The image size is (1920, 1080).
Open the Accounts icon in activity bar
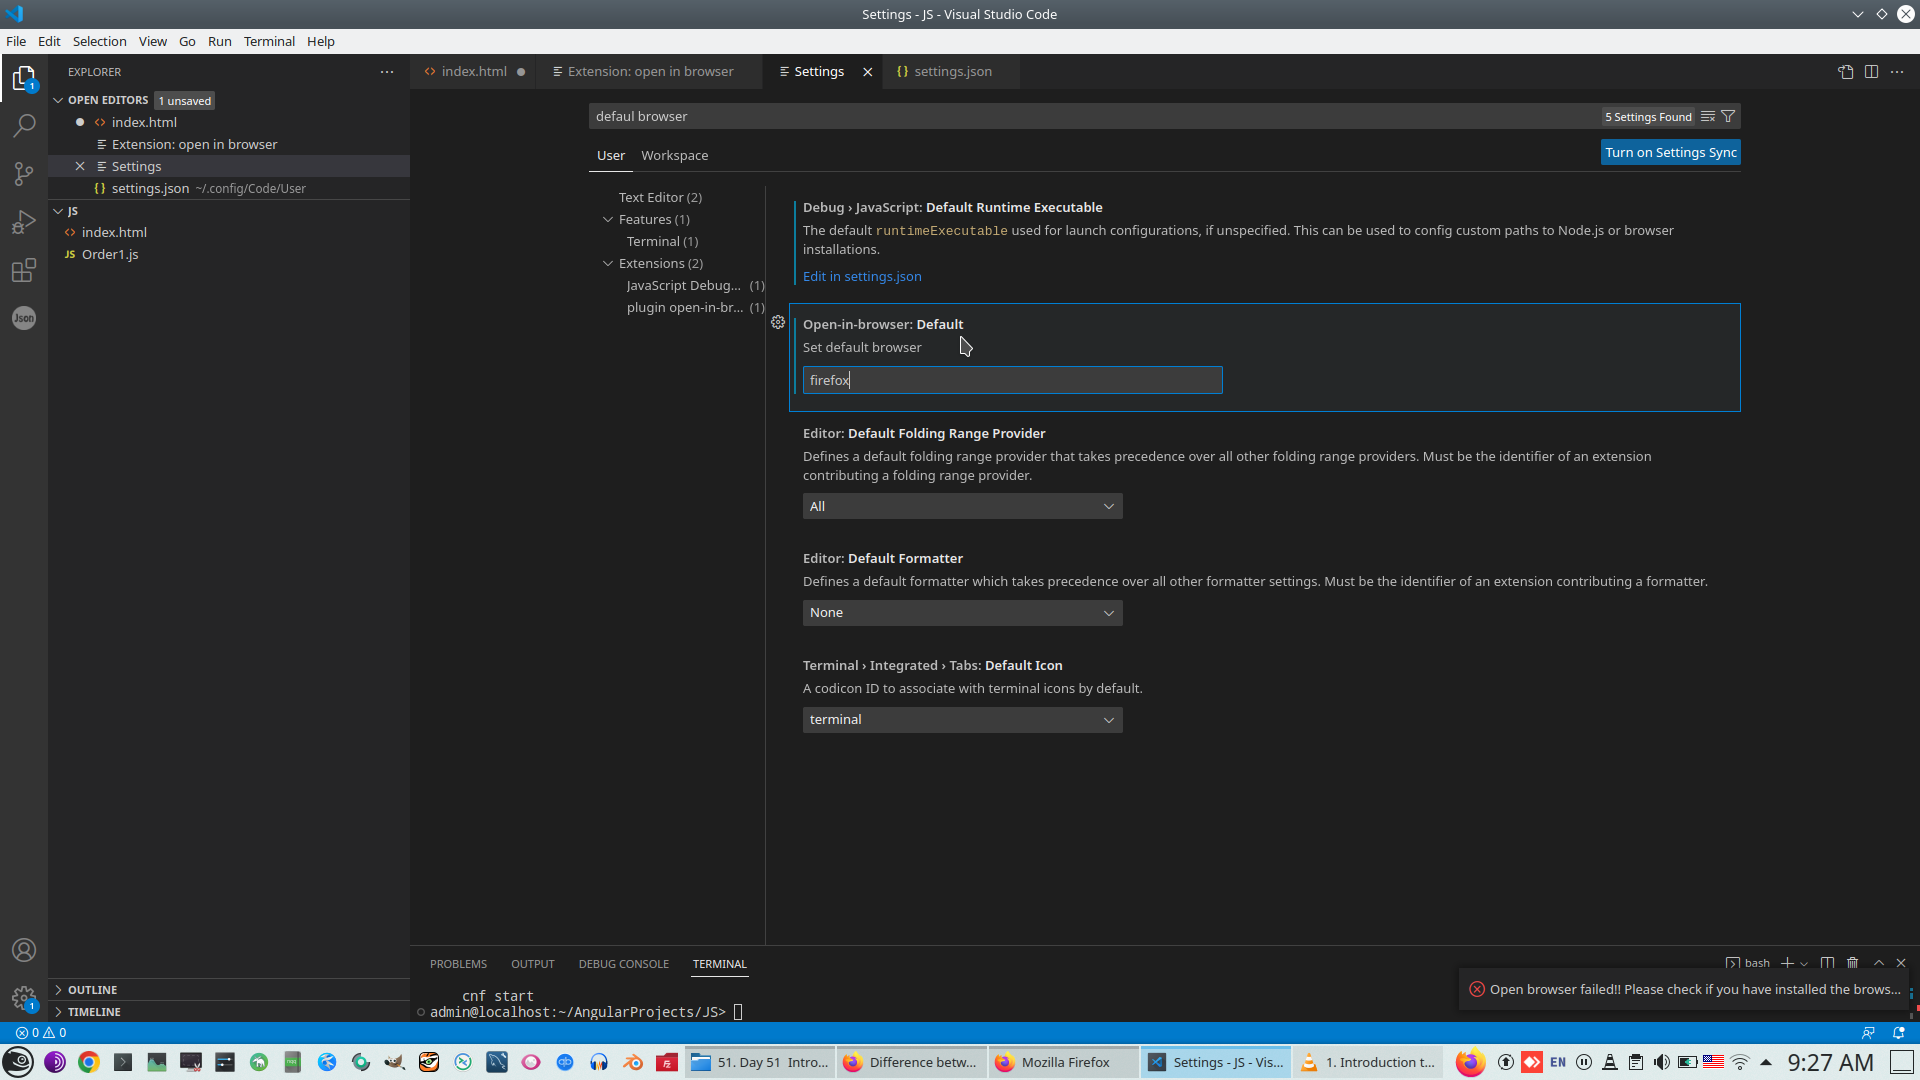pos(24,950)
